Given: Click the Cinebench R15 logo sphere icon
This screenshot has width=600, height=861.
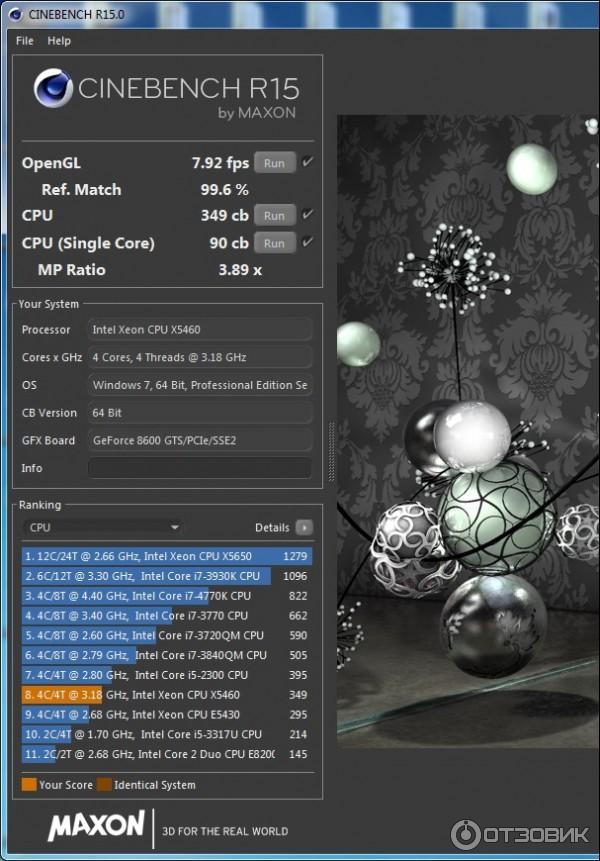Looking at the screenshot, I should (x=53, y=88).
